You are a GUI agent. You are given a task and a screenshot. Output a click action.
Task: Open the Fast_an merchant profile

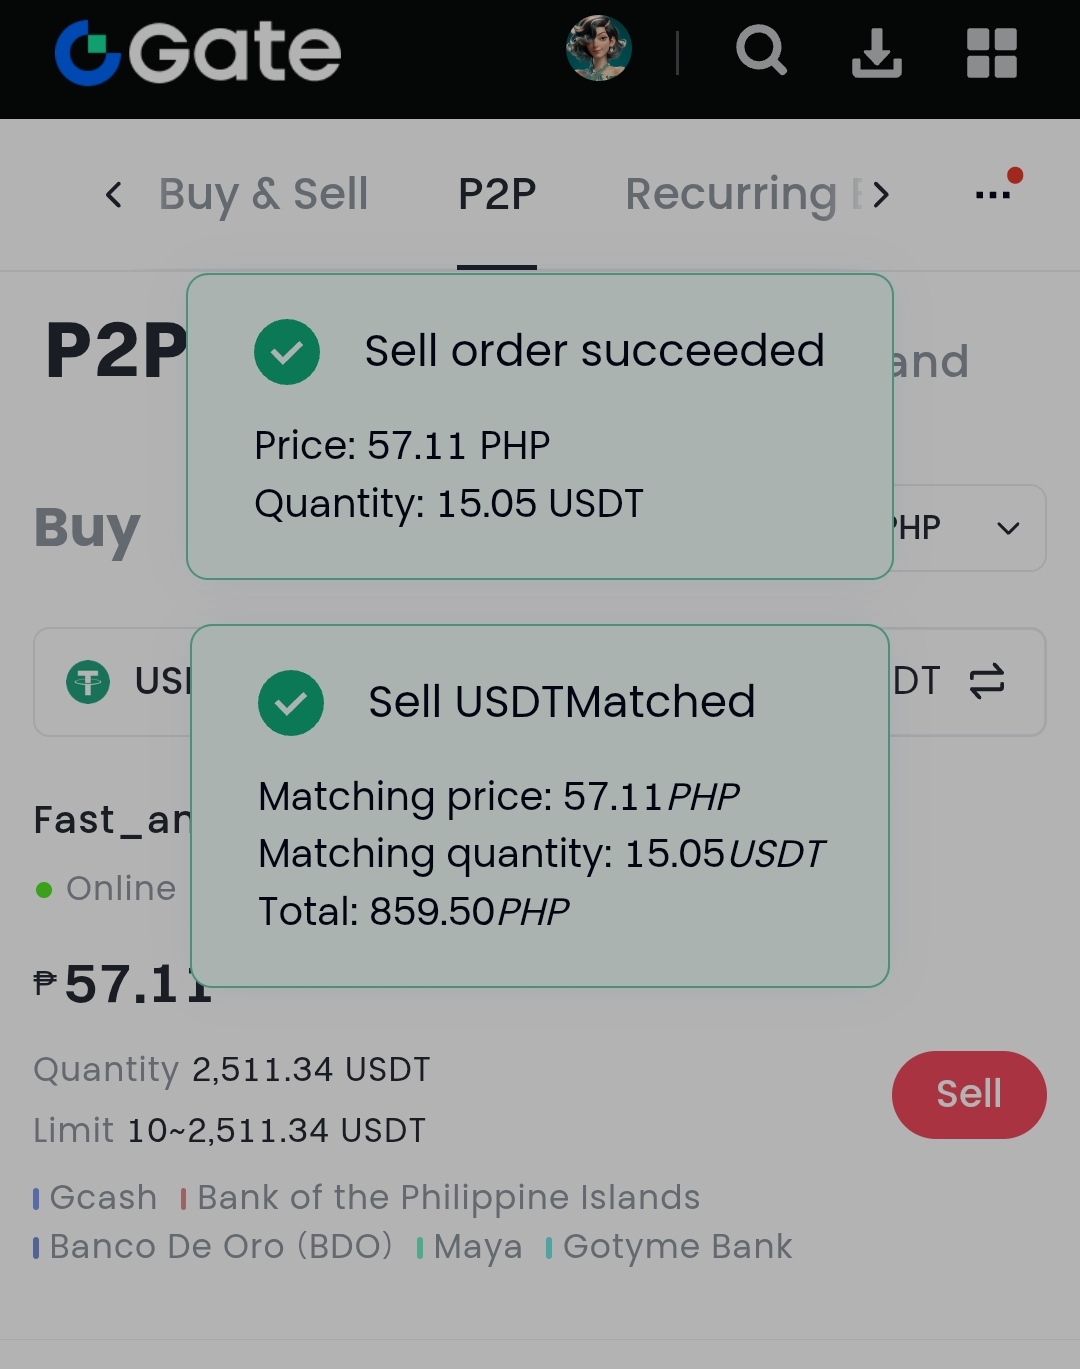[x=112, y=820]
